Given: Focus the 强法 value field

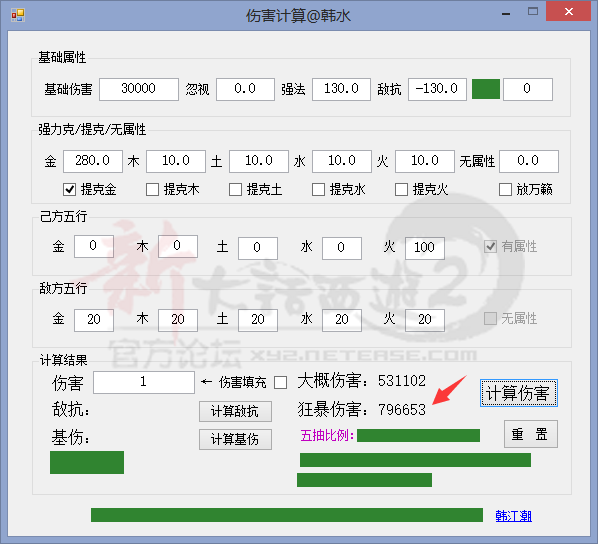Looking at the screenshot, I should [341, 89].
